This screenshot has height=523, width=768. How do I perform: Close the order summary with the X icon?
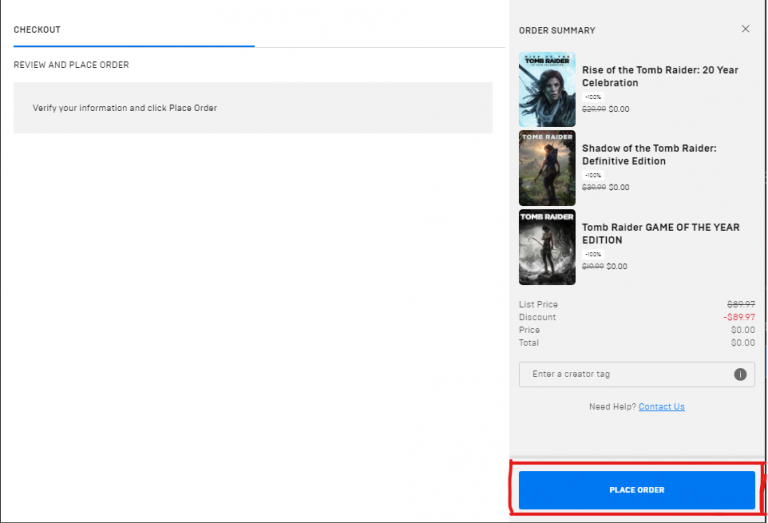[x=745, y=29]
